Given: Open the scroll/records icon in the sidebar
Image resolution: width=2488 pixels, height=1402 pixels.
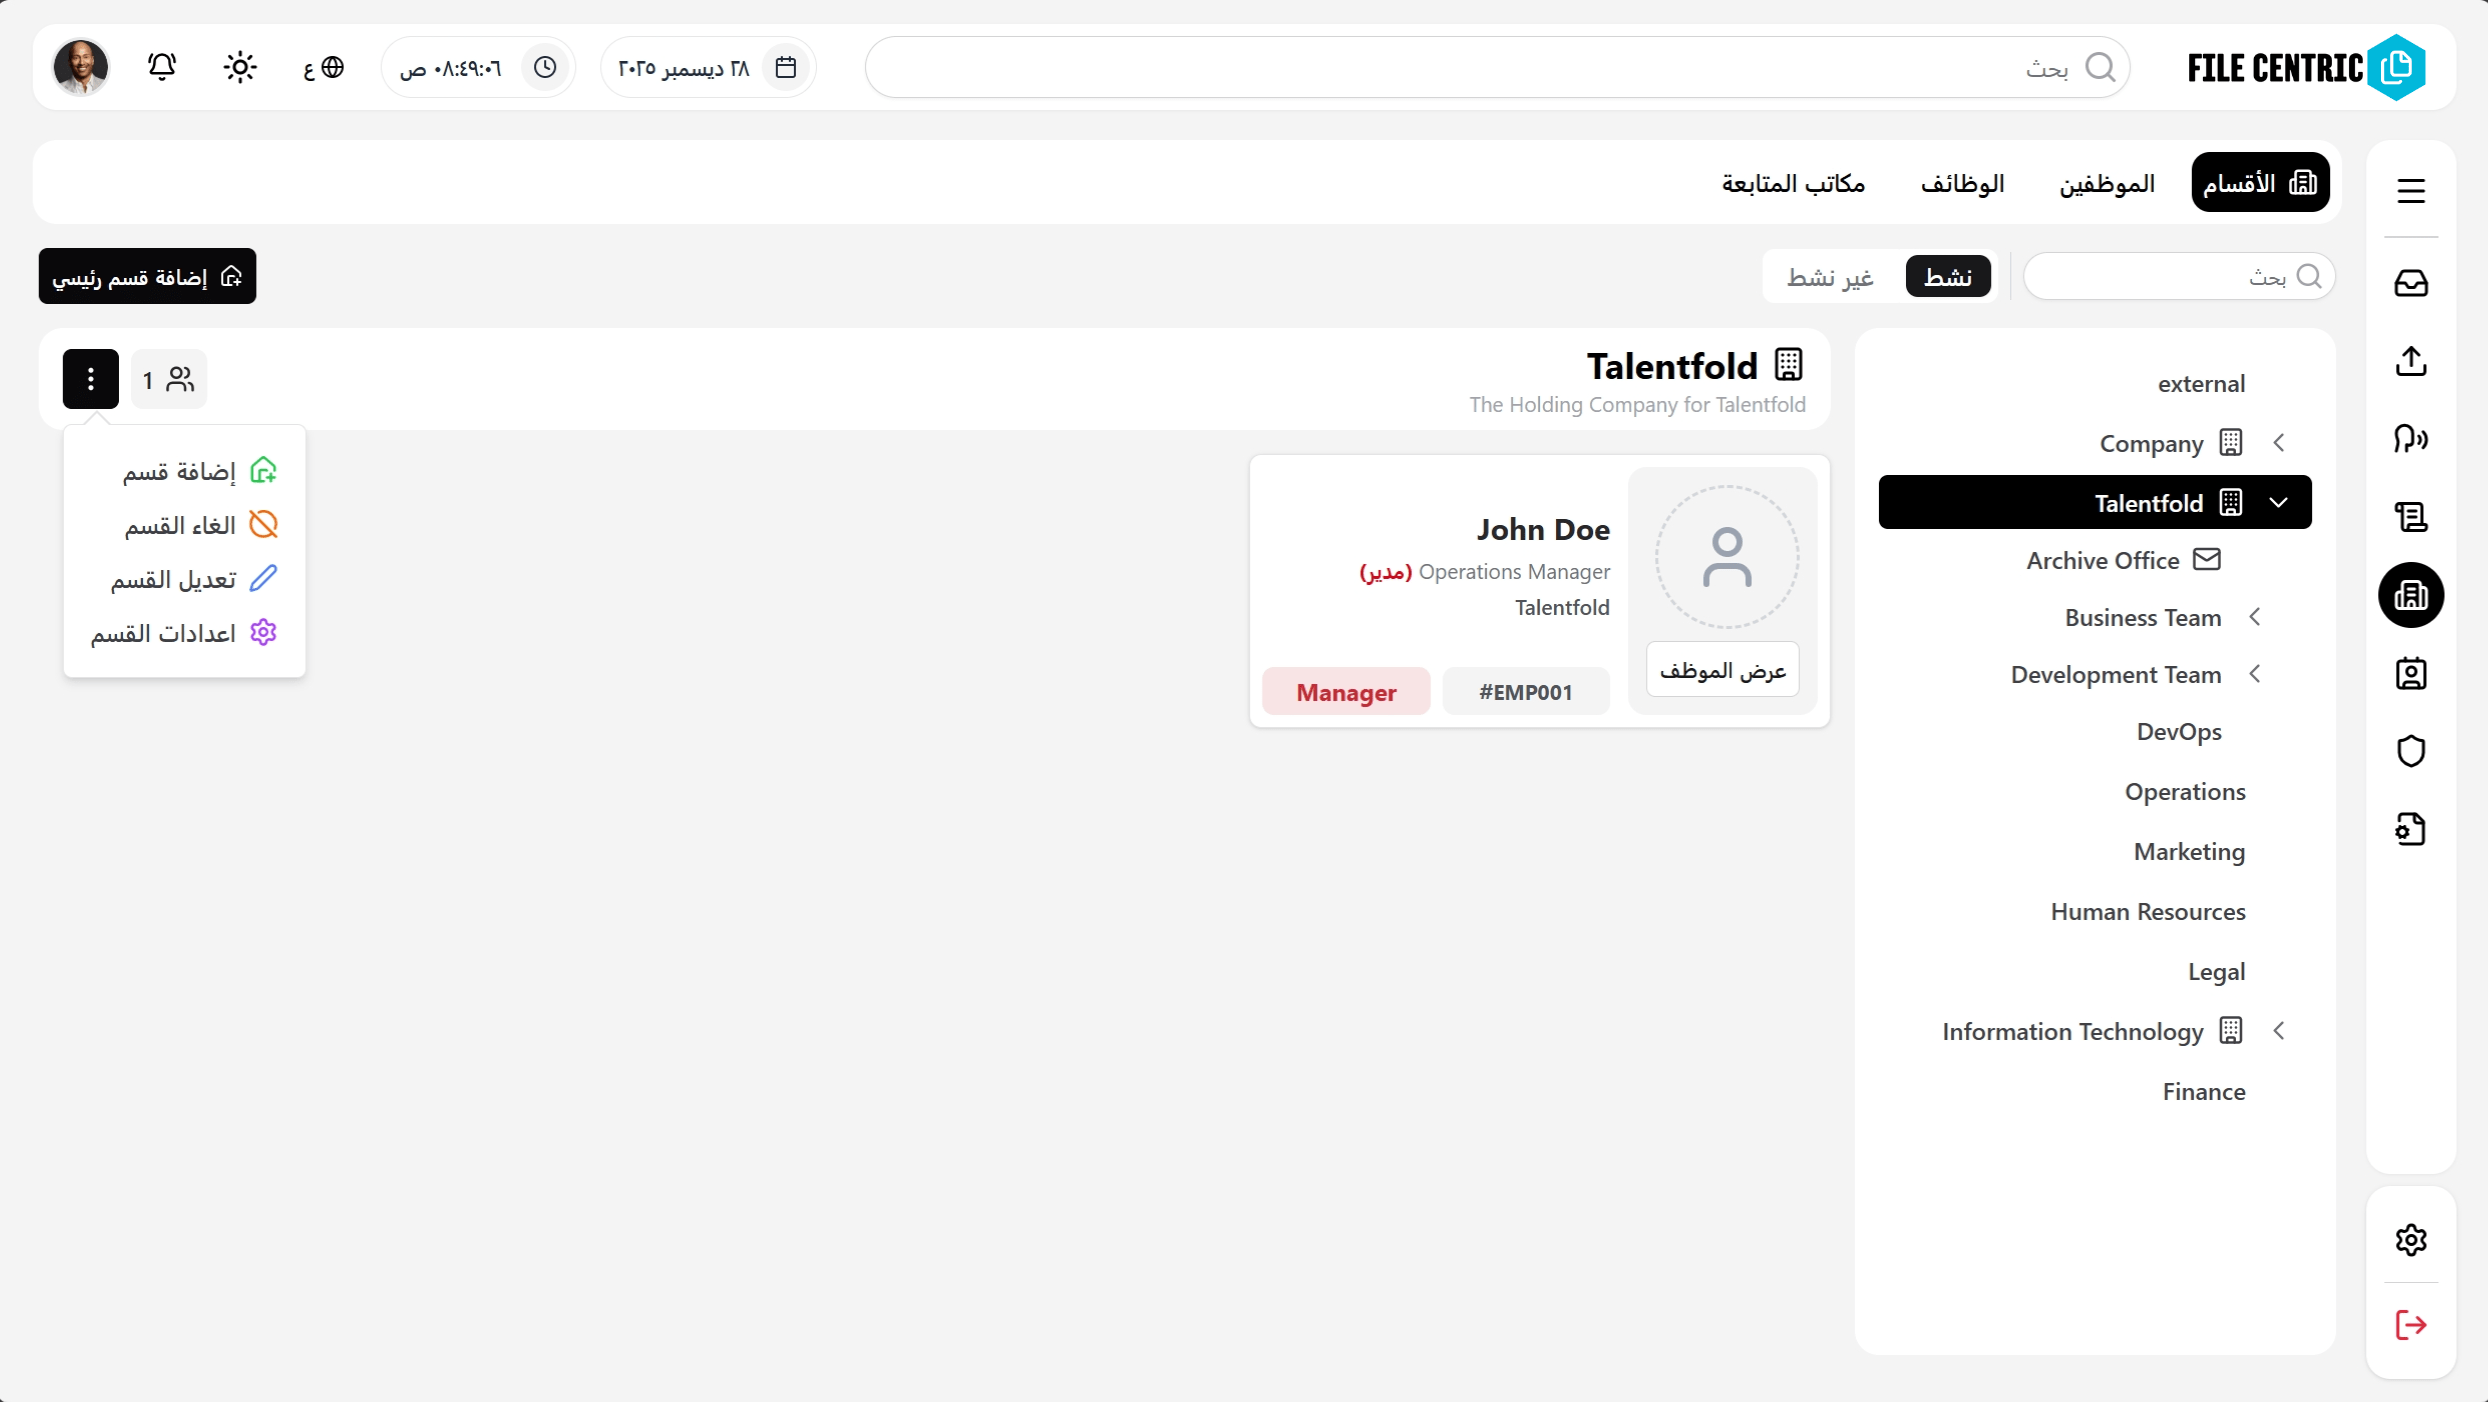Looking at the screenshot, I should tap(2410, 517).
